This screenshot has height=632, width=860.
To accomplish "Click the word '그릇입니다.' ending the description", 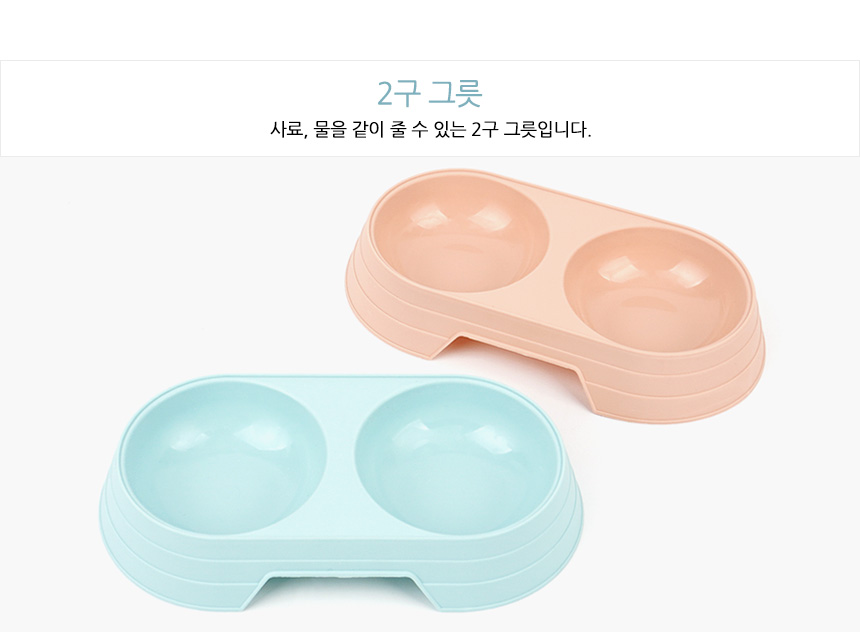I will [547, 130].
